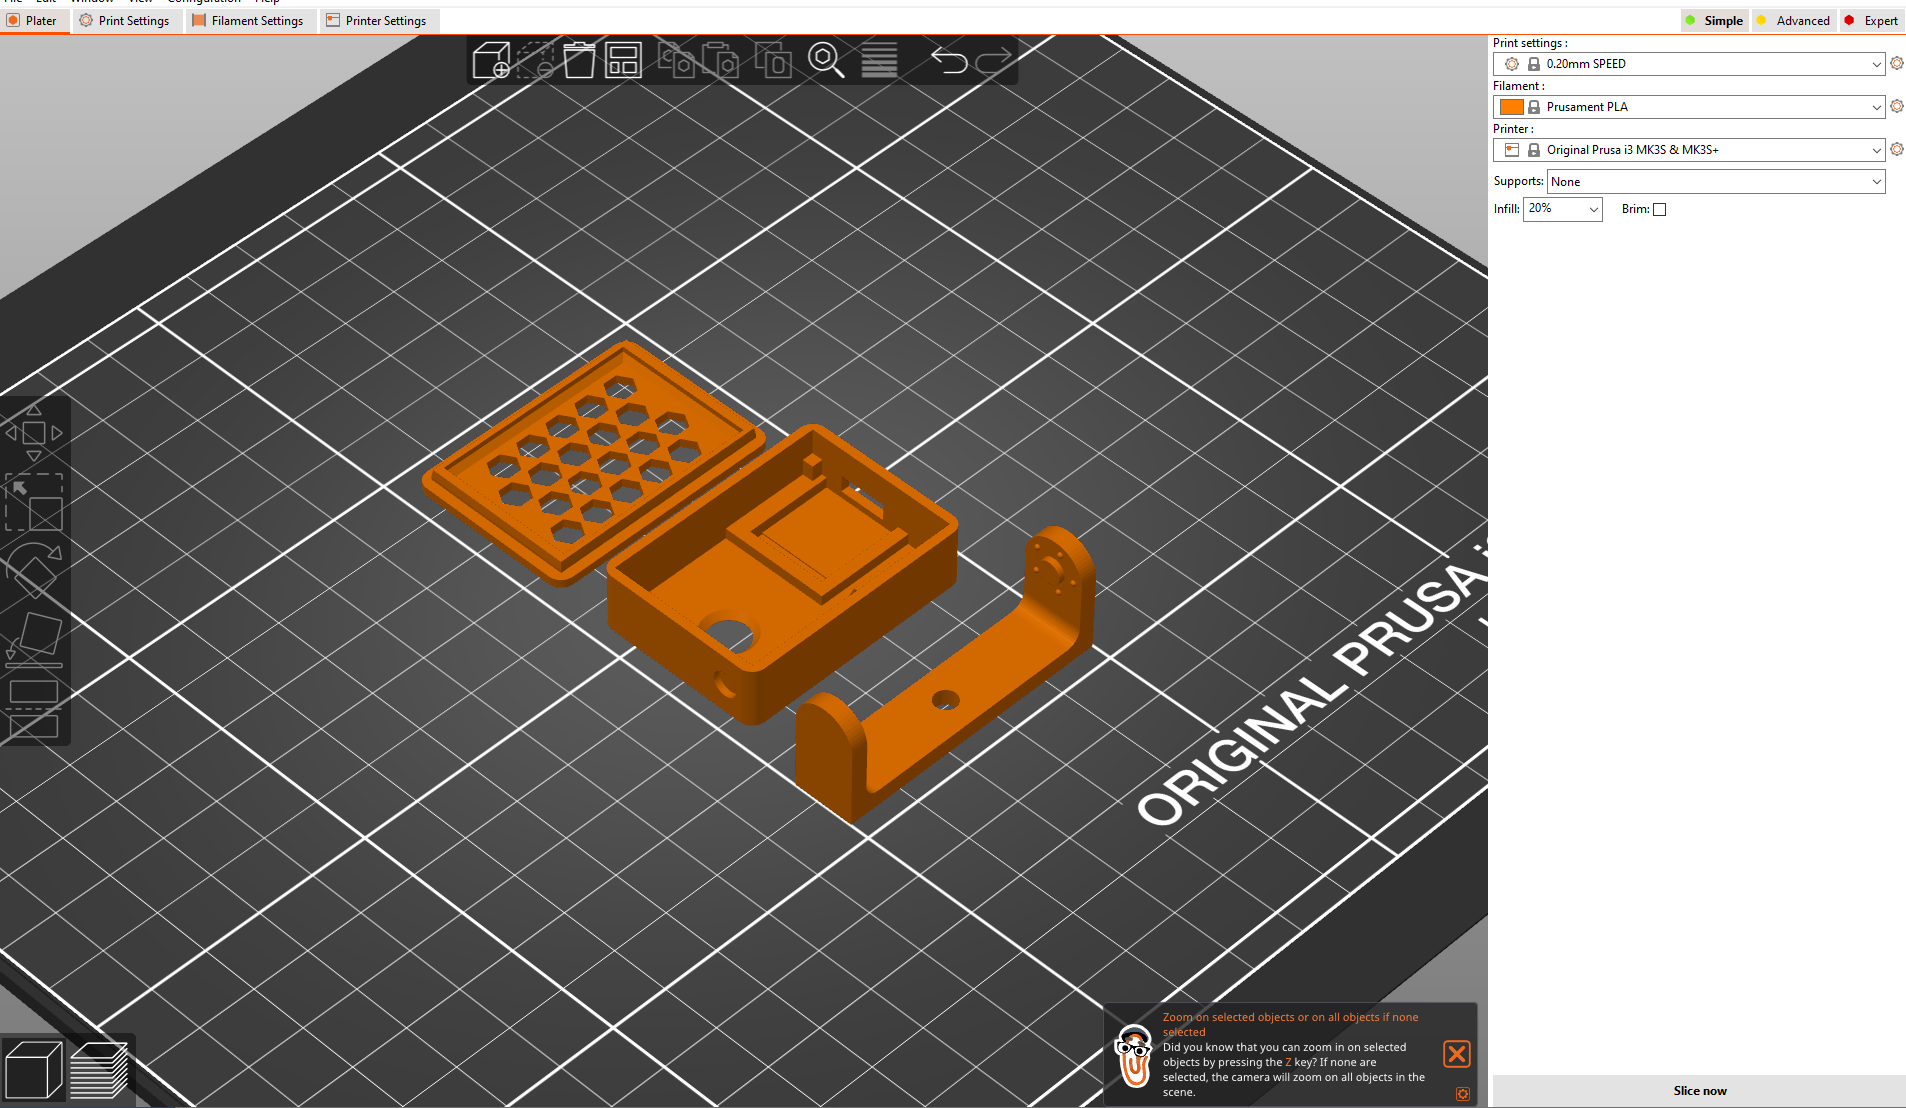
Task: Open the Original Prusa i3 MK3S printer dropdown
Action: pyautogui.click(x=1688, y=149)
